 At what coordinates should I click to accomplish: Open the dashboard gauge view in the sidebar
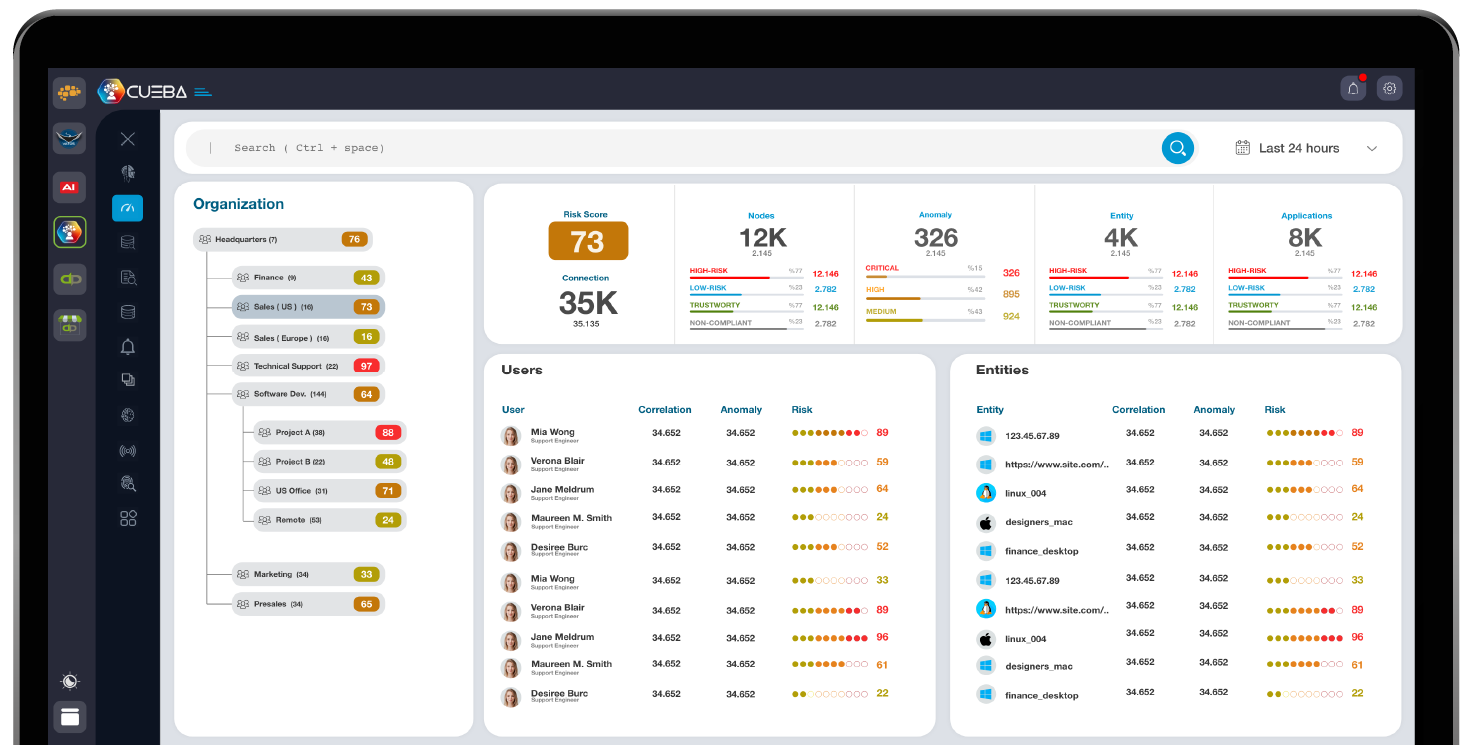tap(127, 207)
